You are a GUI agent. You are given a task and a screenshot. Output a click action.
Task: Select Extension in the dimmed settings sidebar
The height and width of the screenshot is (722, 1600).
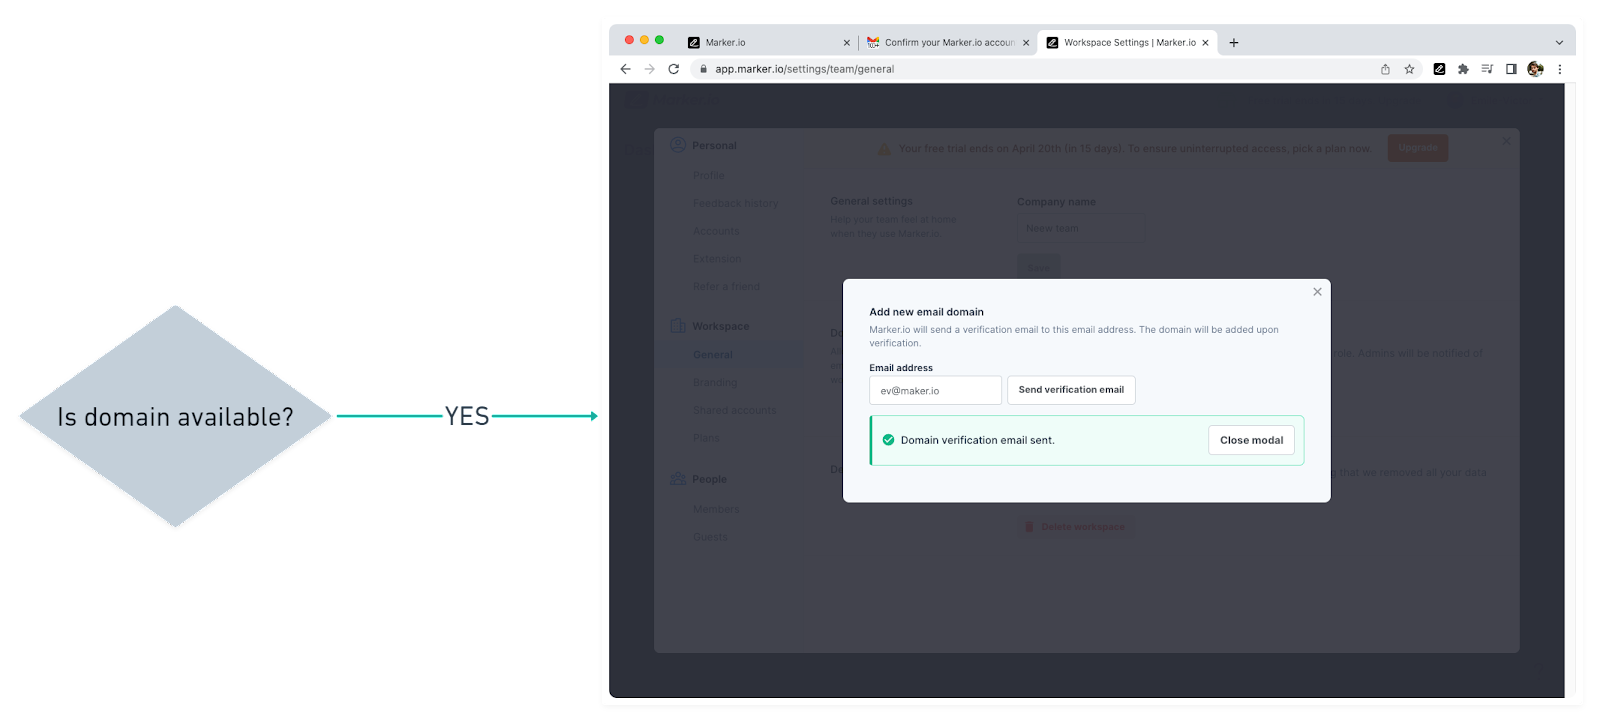[717, 259]
